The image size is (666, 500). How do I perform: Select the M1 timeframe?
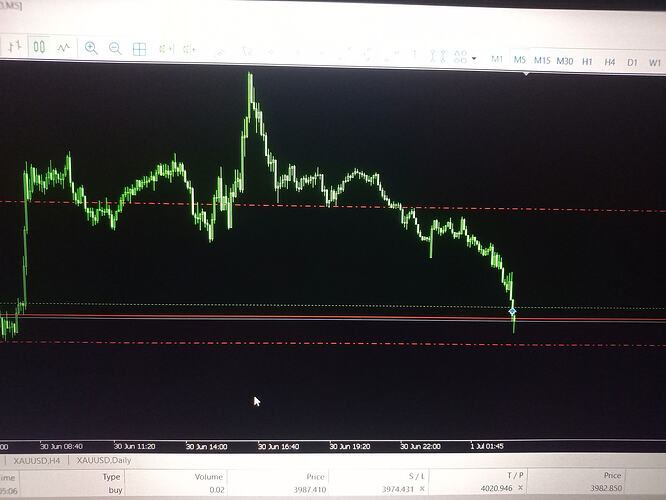coord(497,59)
